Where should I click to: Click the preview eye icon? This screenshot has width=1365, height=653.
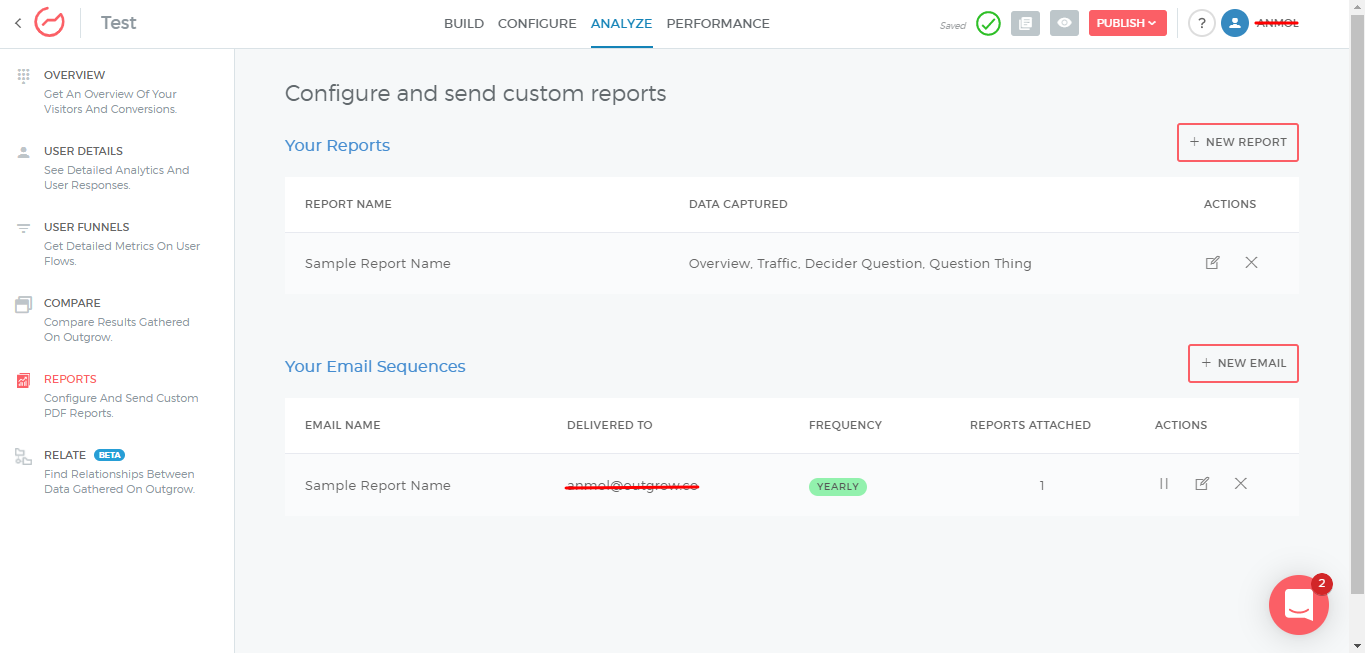1064,23
